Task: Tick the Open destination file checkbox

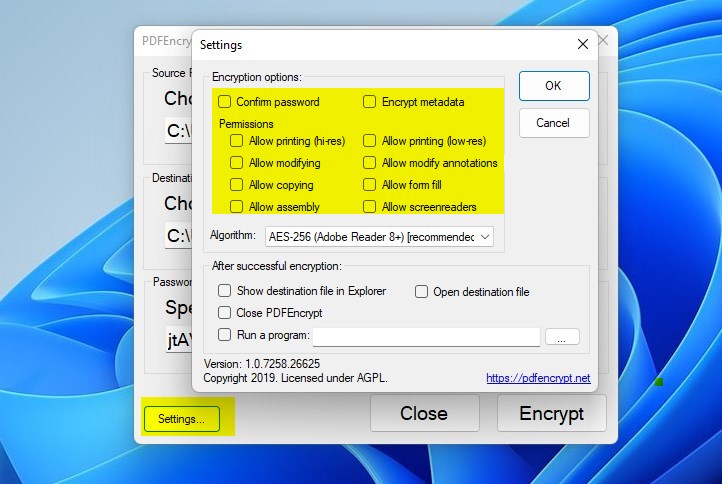Action: click(x=421, y=292)
